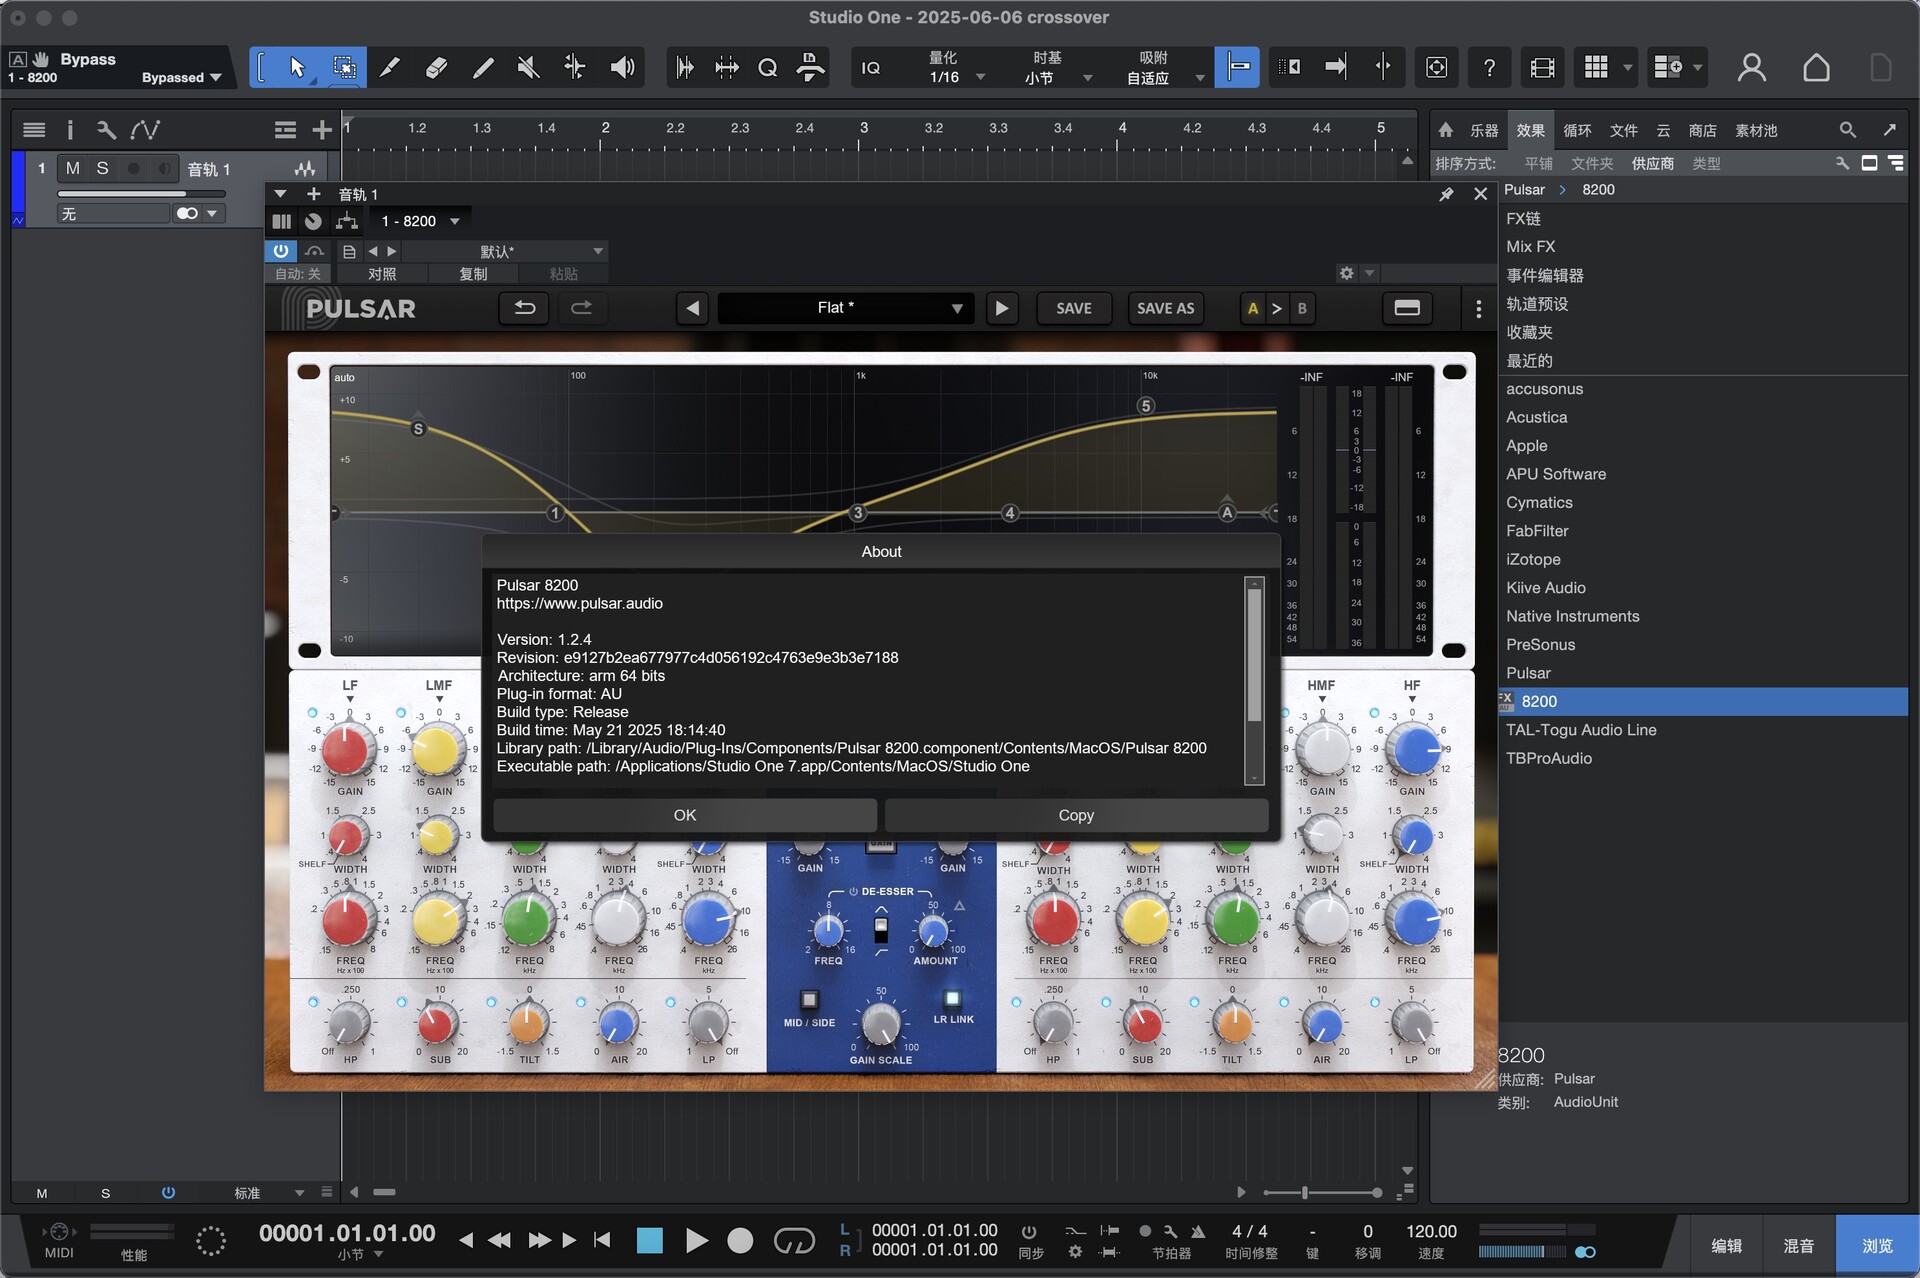1920x1278 pixels.
Task: Switch to 文件 browser tab
Action: [1623, 130]
